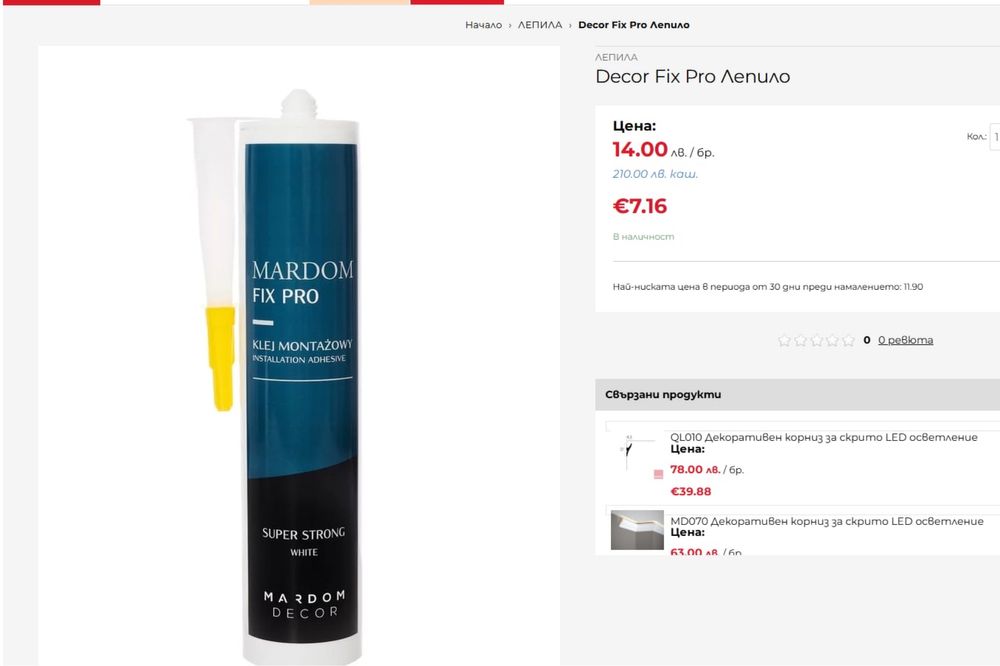1000x666 pixels.
Task: Open the ЛЕПИЛА label above the product title
Action: point(616,57)
